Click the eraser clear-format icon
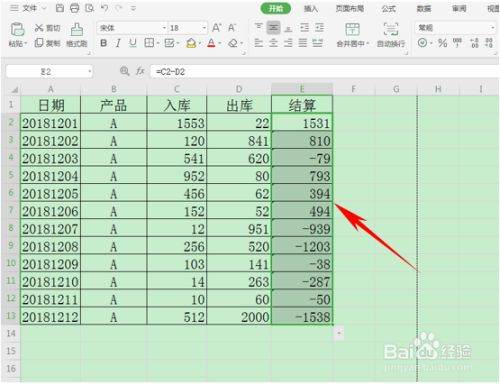Image resolution: width=500 pixels, height=385 pixels. point(233,43)
